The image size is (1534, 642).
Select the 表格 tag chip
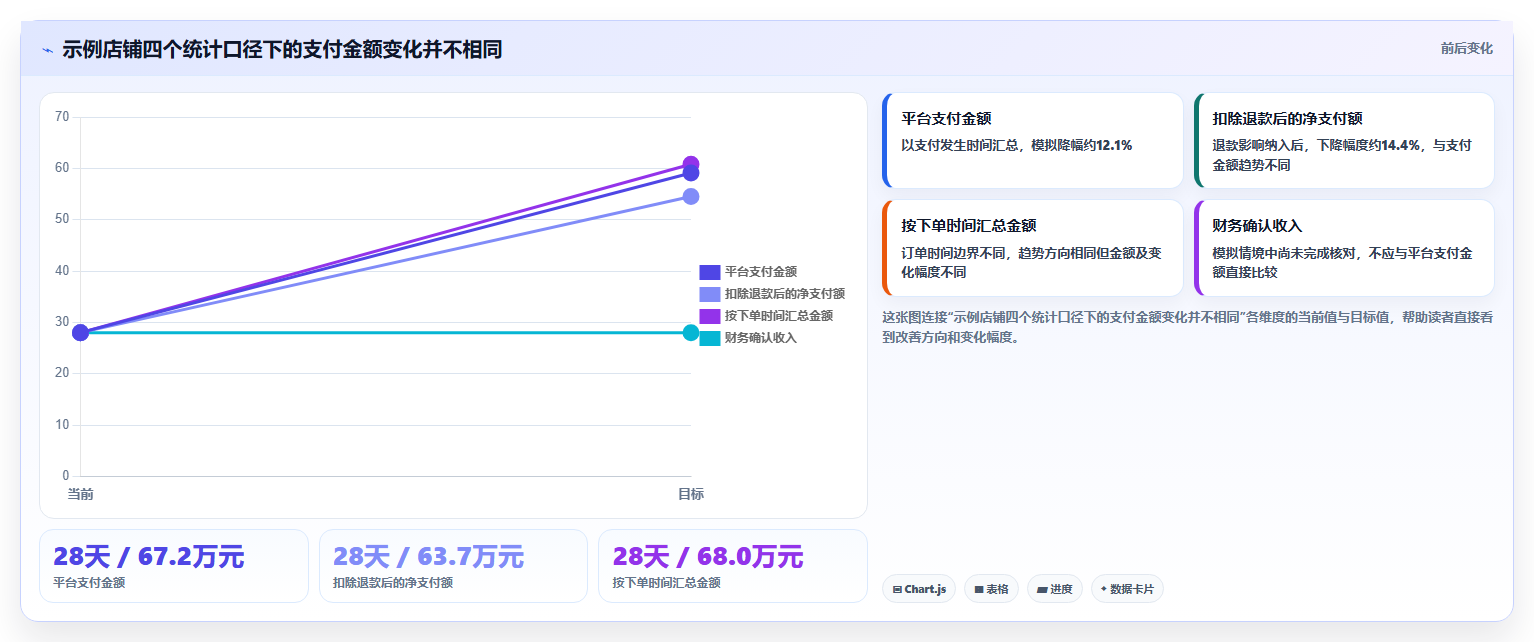click(x=991, y=589)
